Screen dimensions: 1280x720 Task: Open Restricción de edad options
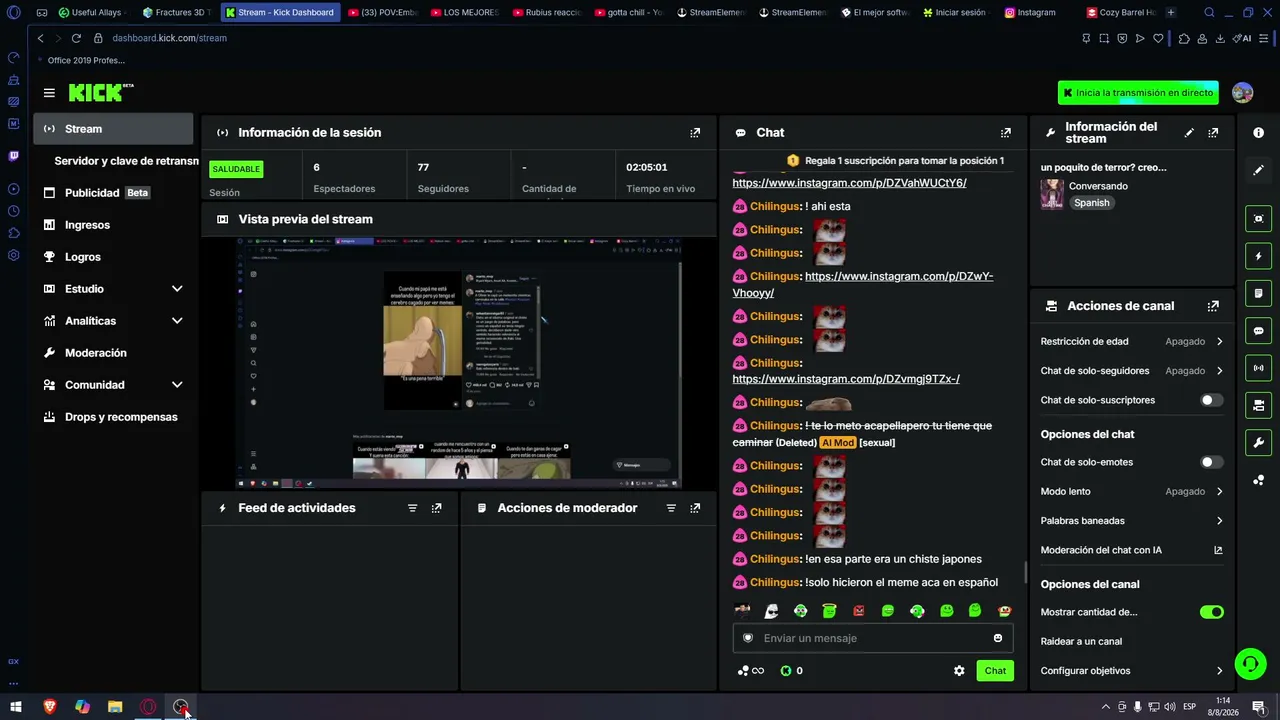click(x=1131, y=342)
